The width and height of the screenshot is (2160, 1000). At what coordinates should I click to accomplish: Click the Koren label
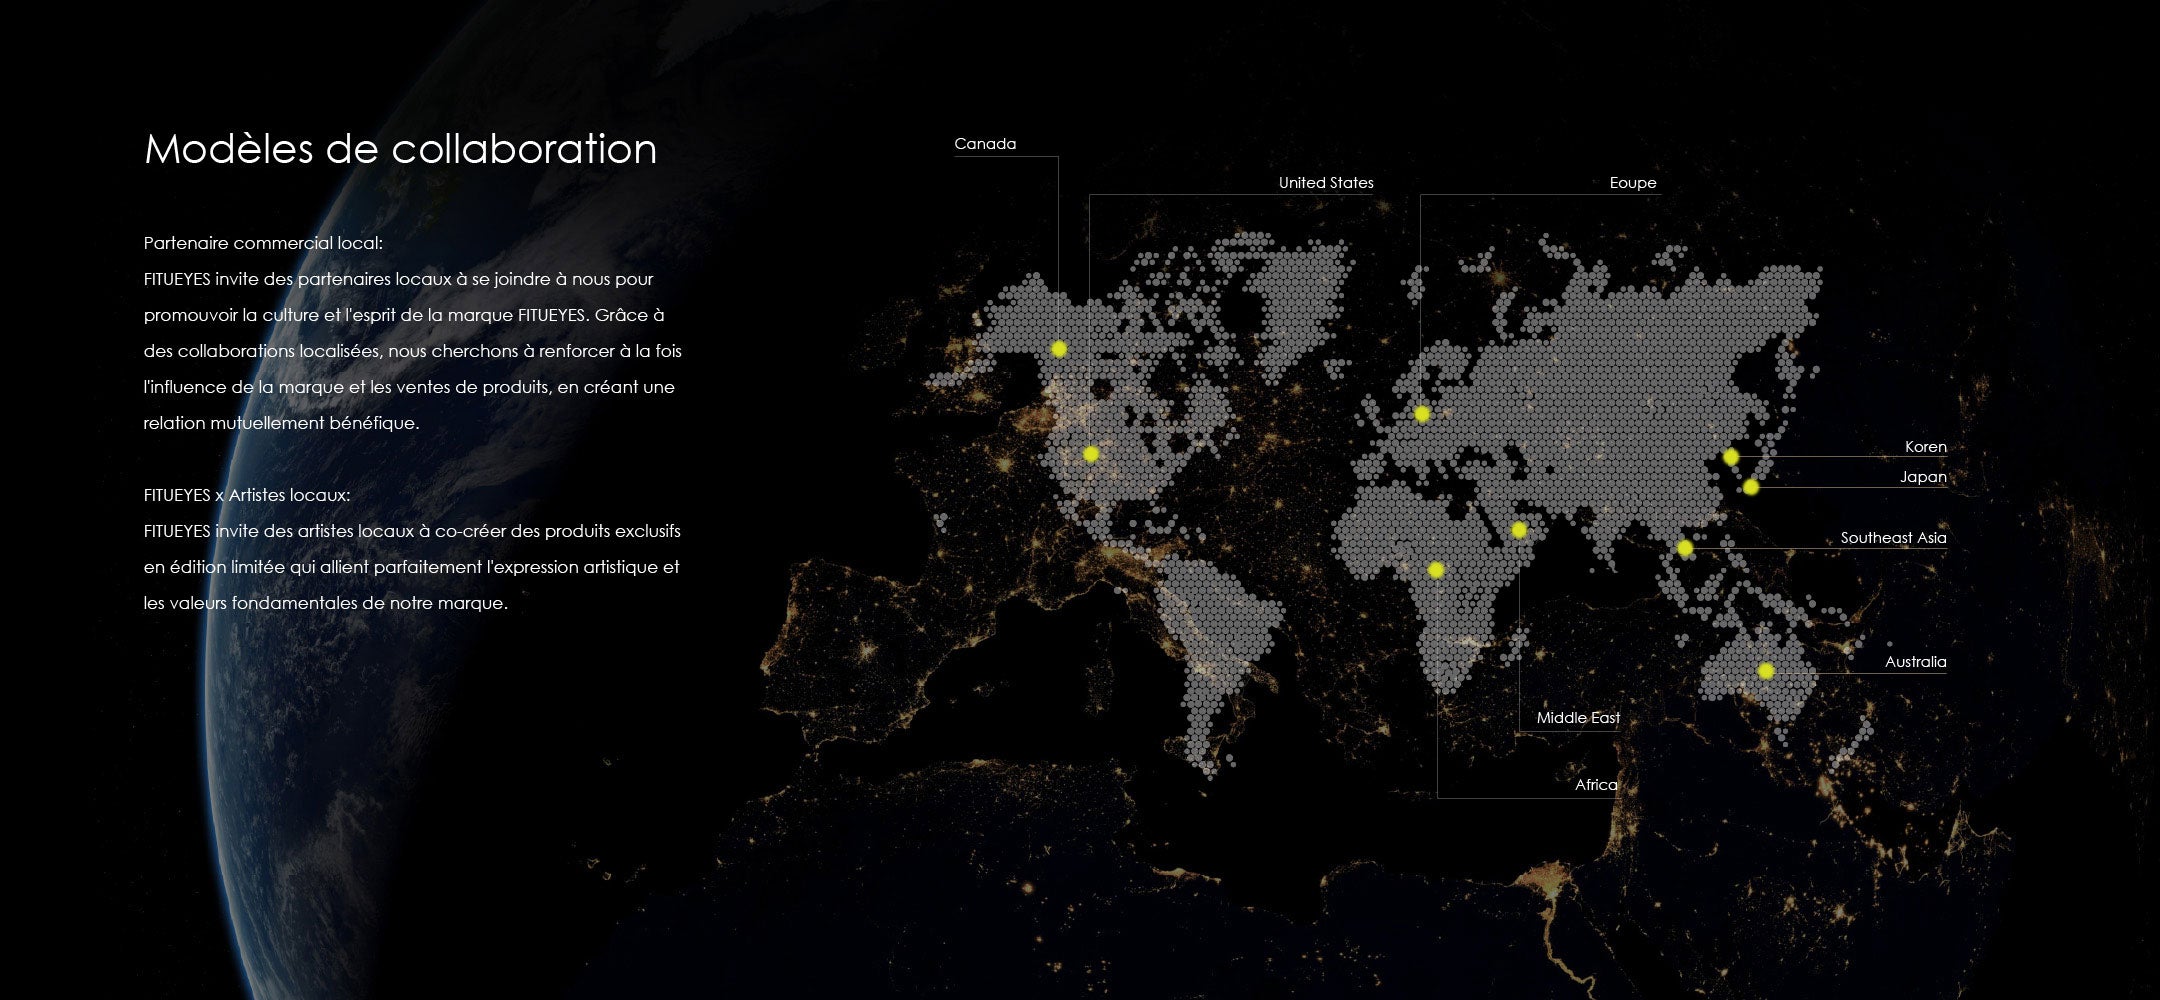tap(1925, 447)
